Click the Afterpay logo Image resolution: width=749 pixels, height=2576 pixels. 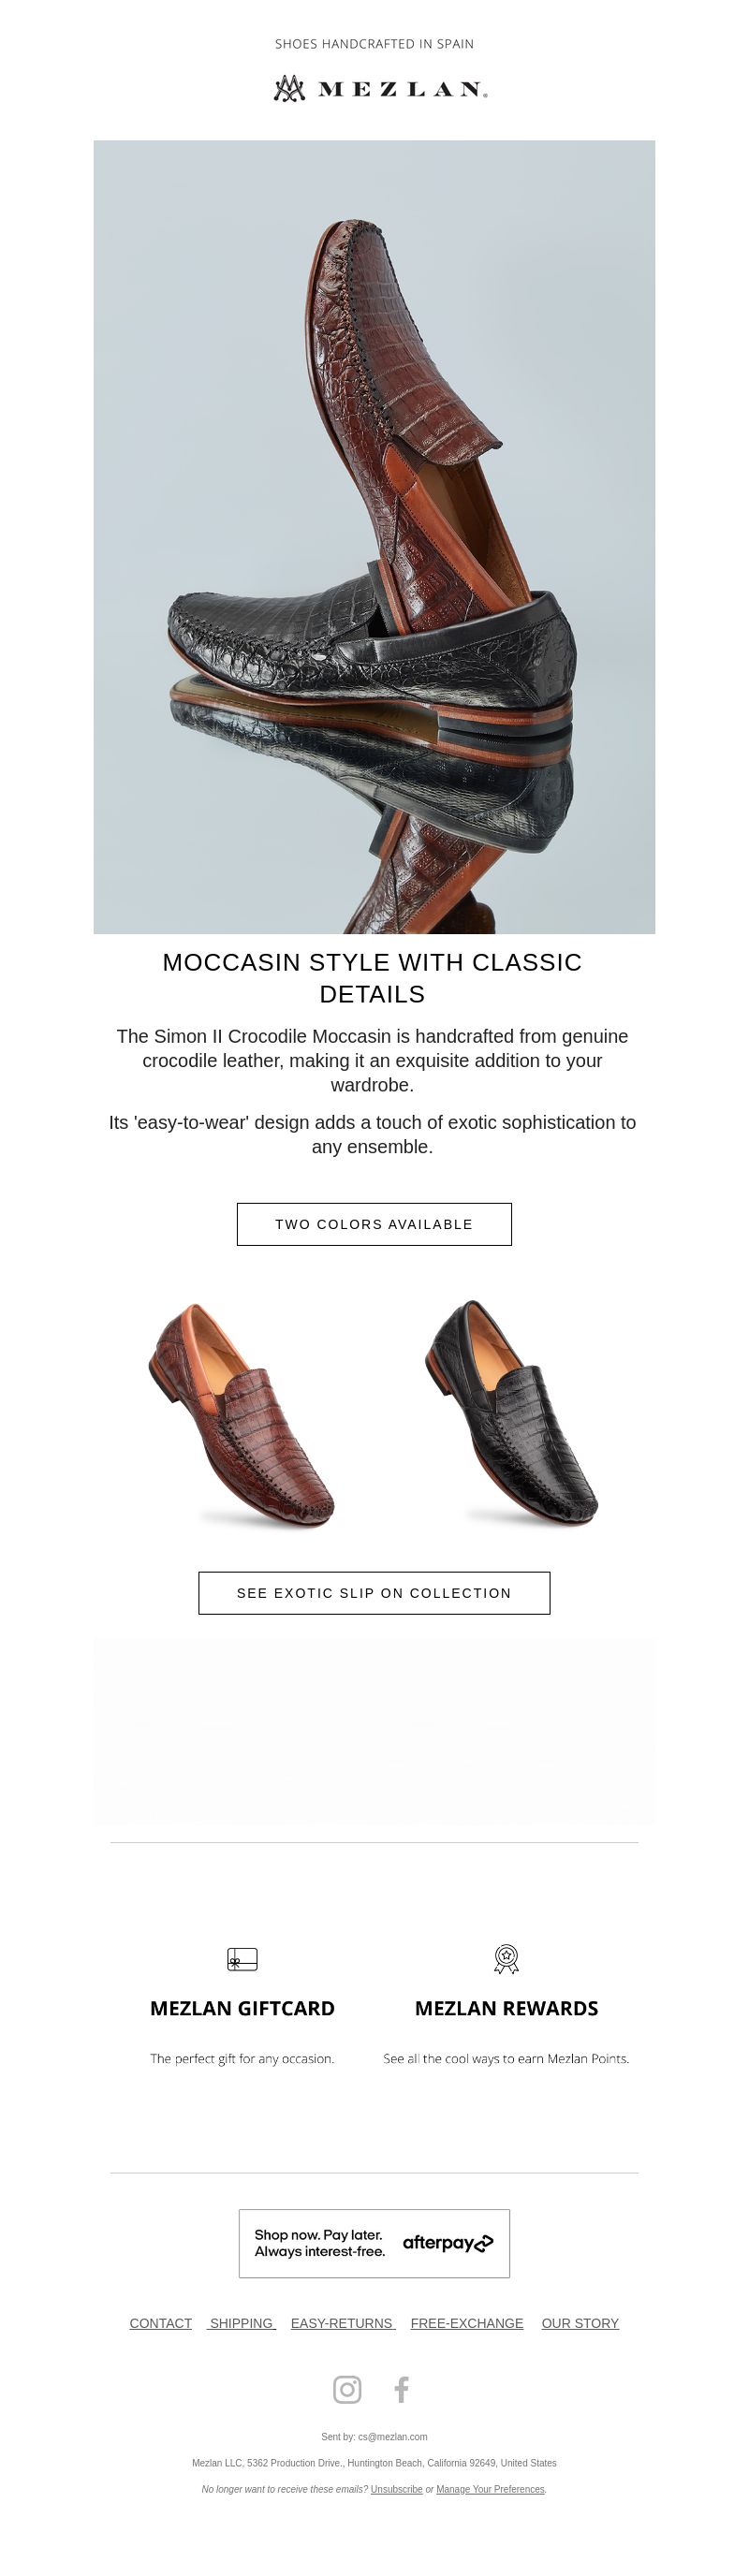(x=448, y=2242)
